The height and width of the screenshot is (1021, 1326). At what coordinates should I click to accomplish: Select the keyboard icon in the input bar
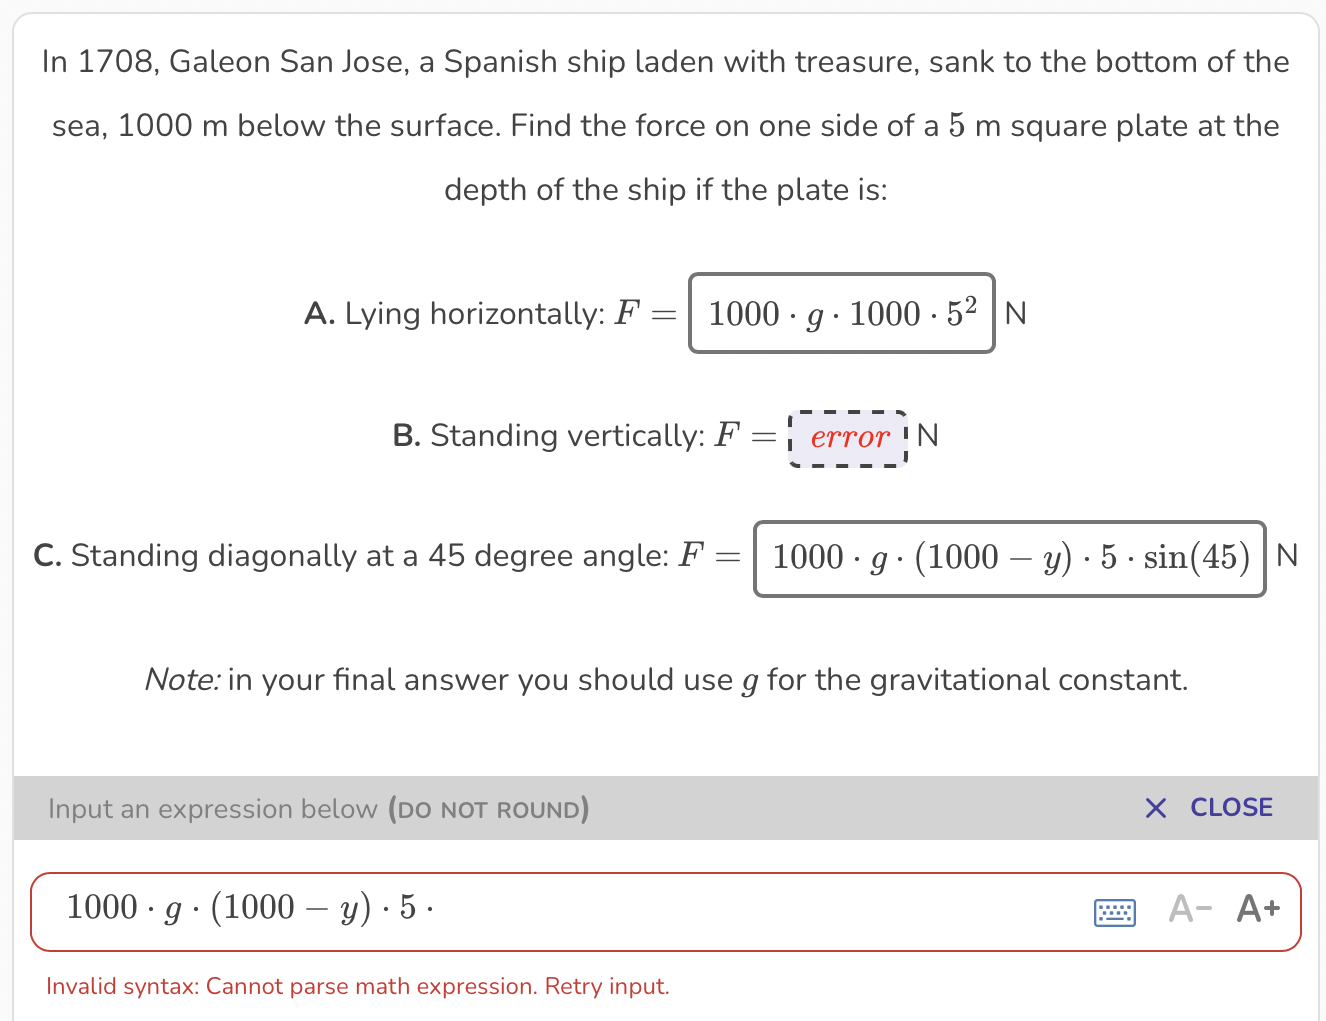1114,912
